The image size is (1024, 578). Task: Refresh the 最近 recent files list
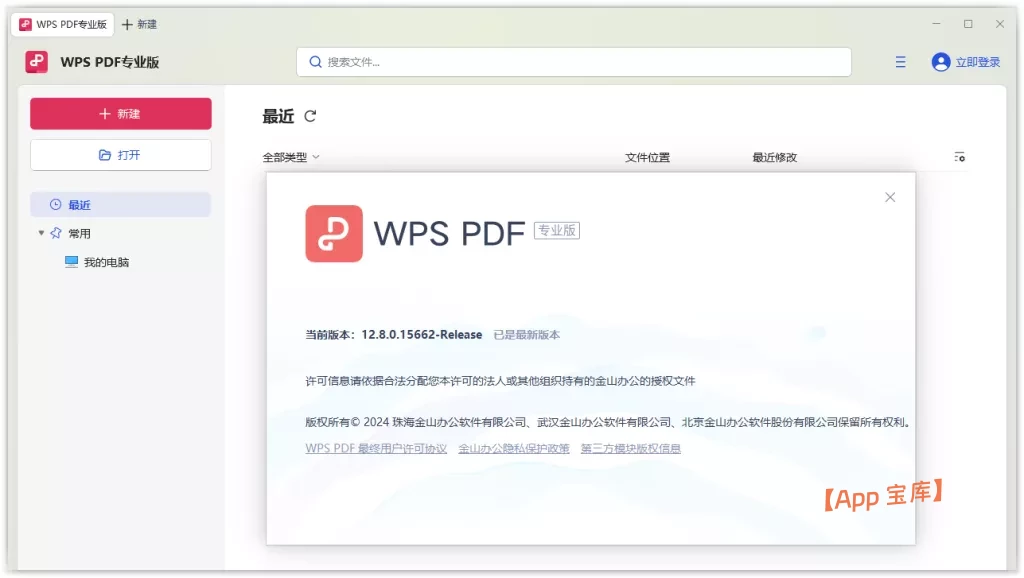pyautogui.click(x=310, y=116)
